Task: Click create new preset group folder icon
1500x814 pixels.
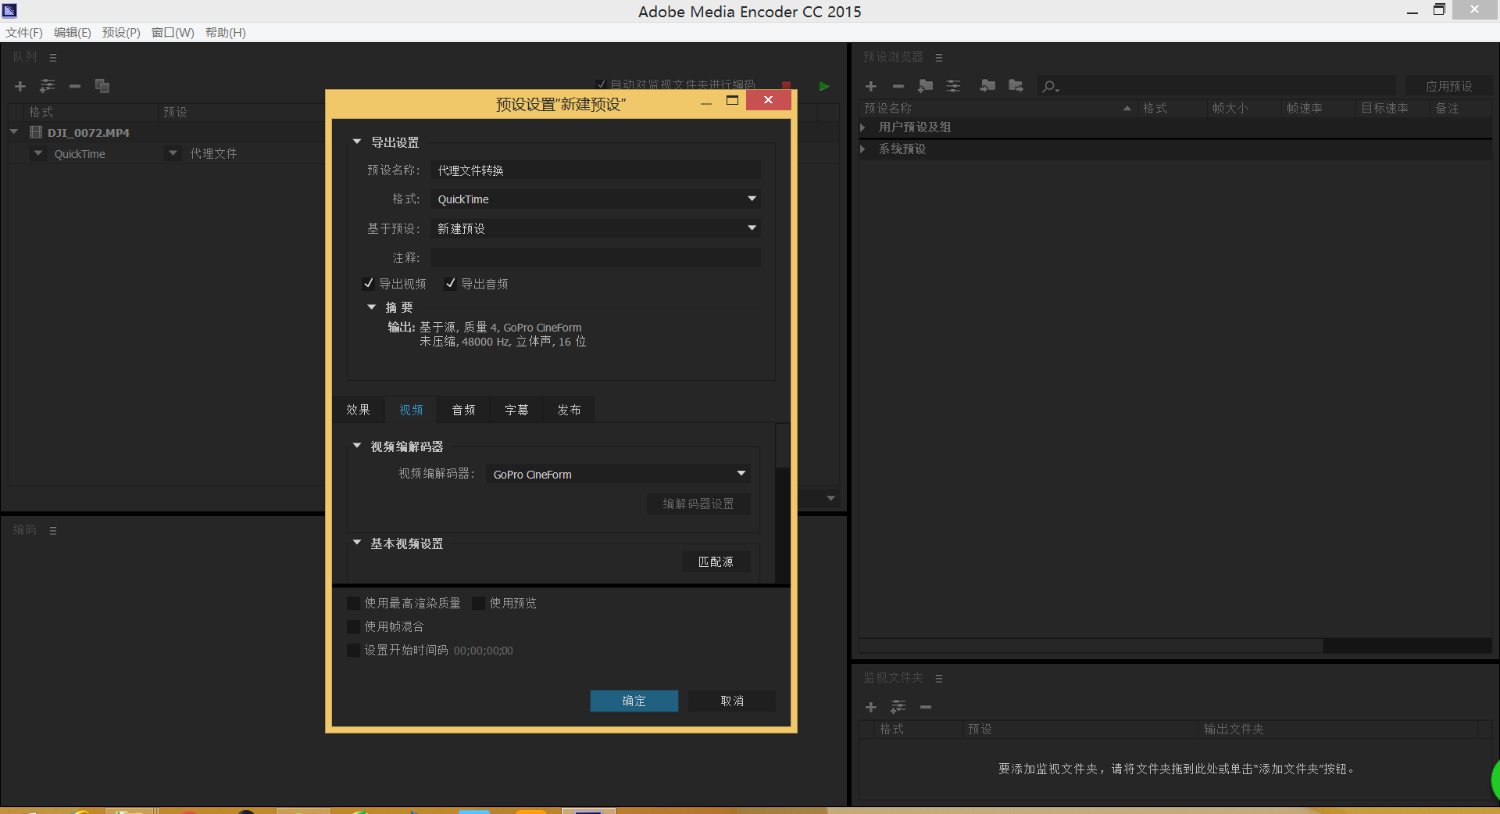Action: 926,86
